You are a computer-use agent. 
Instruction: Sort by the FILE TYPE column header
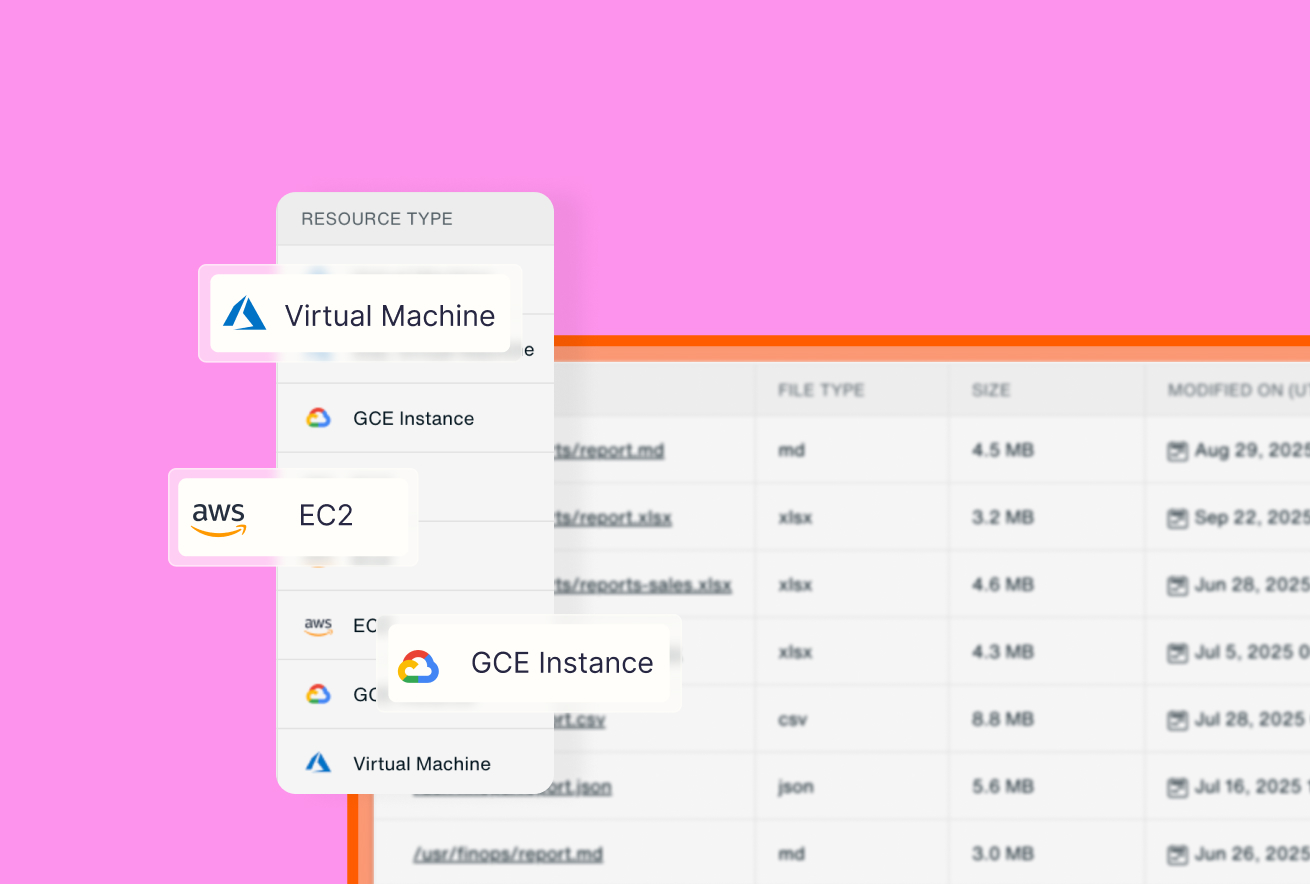click(x=821, y=390)
